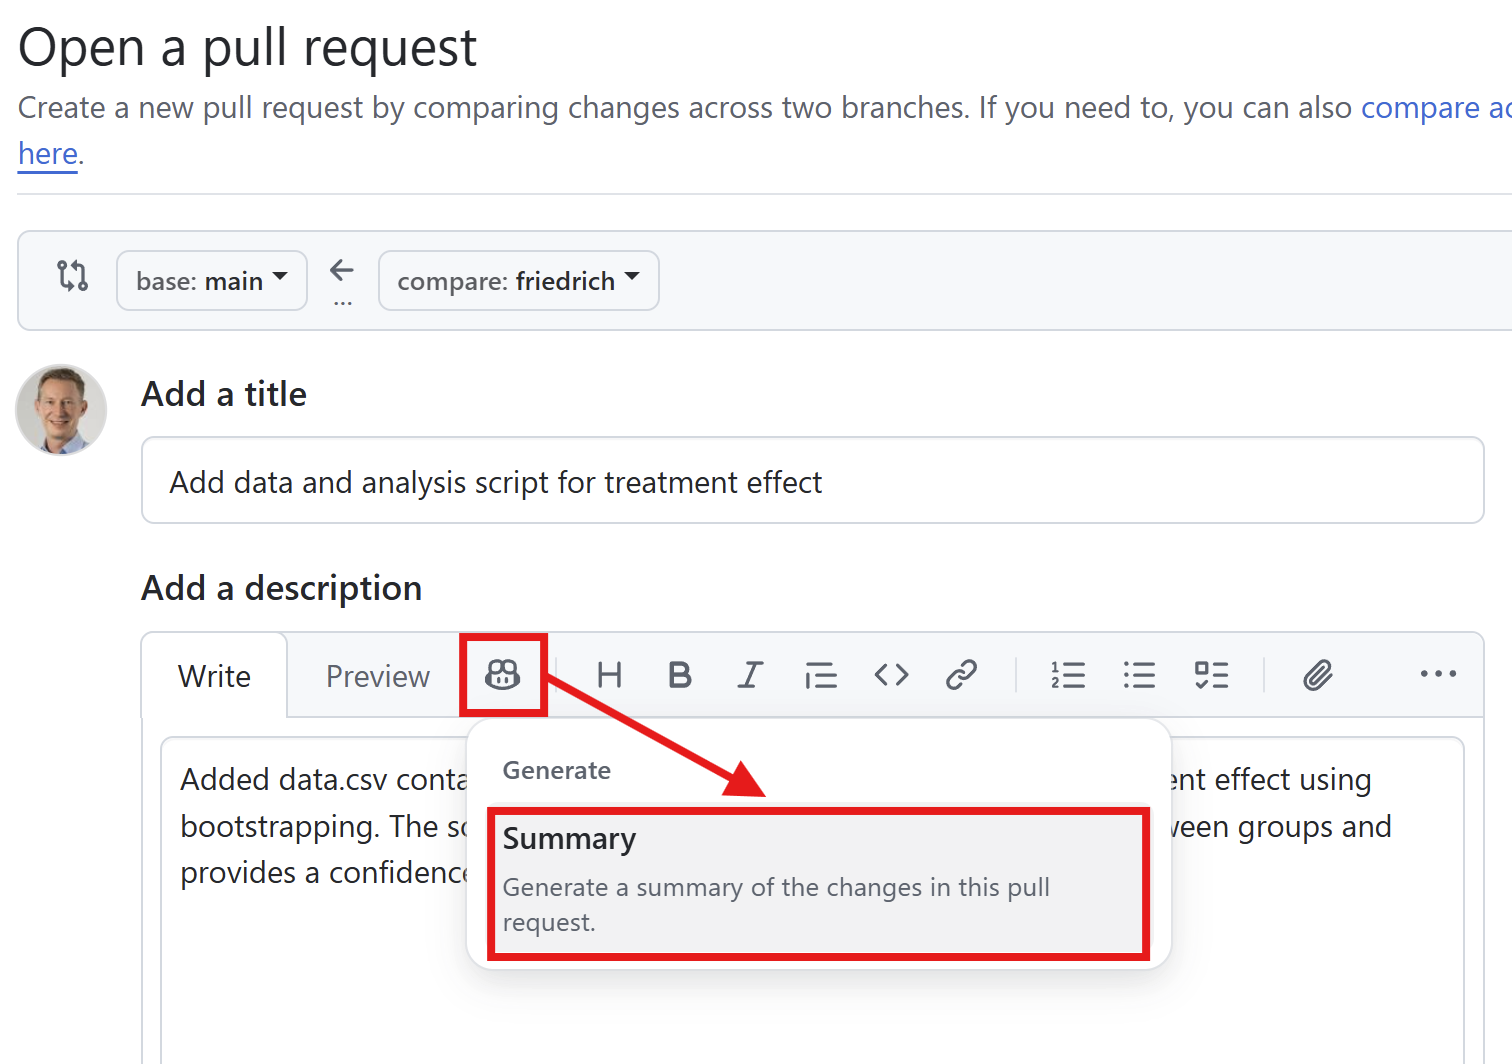Insert a numbered list
This screenshot has height=1064, width=1512.
point(1068,675)
